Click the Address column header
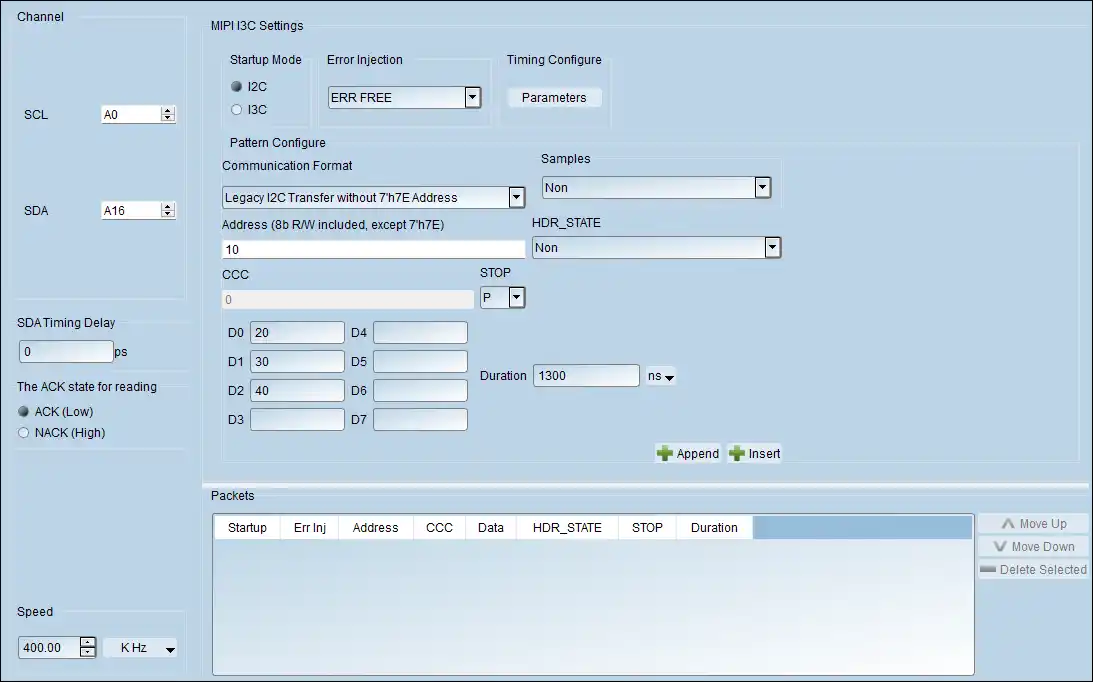Screen dimensions: 1093x682 pyautogui.click(x=375, y=528)
